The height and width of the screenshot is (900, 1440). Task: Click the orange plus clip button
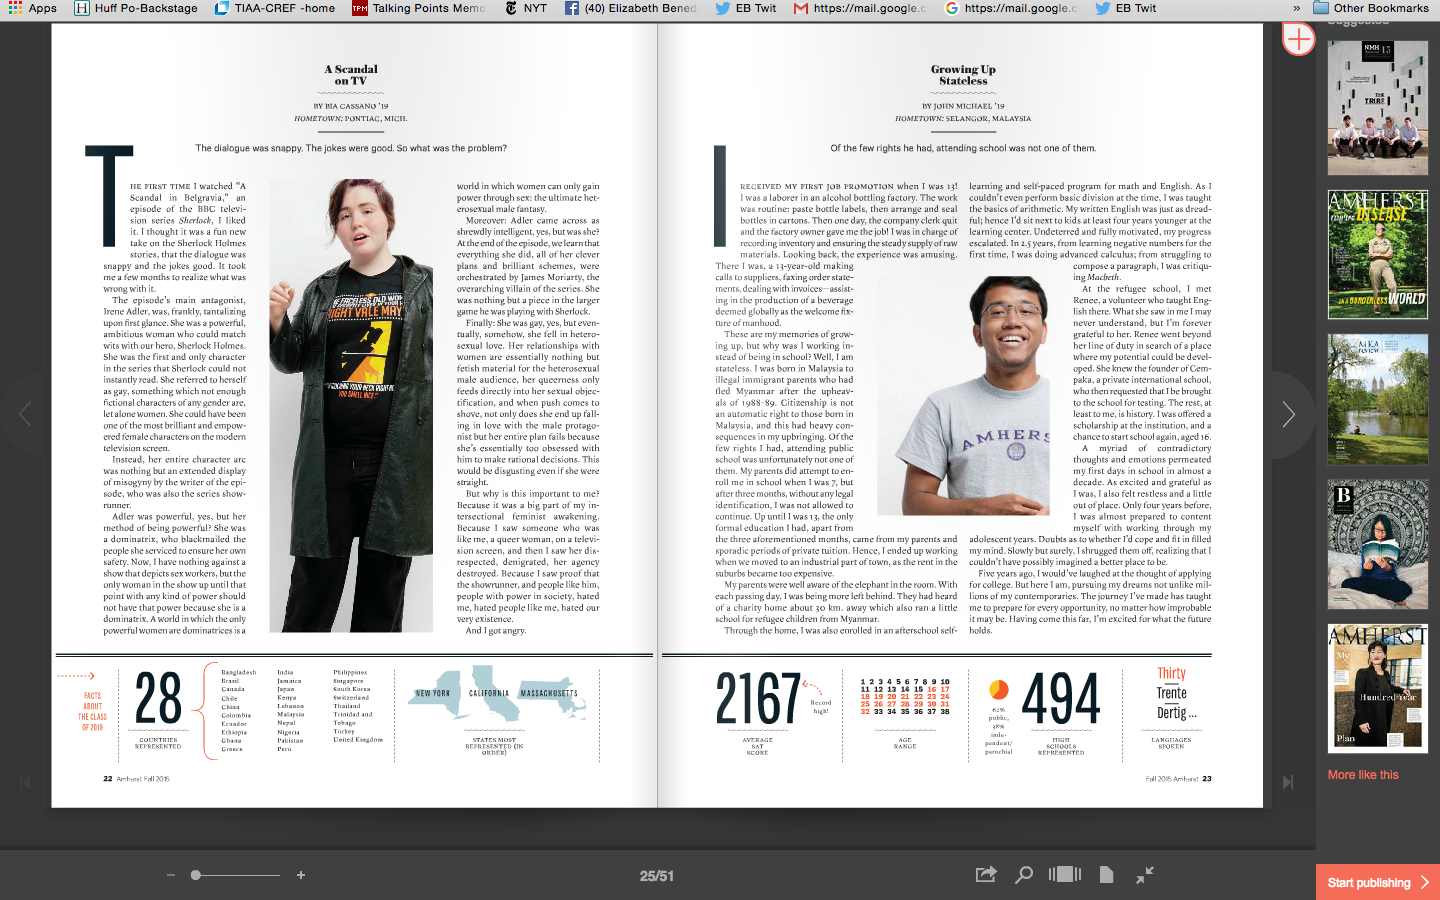[x=1298, y=40]
